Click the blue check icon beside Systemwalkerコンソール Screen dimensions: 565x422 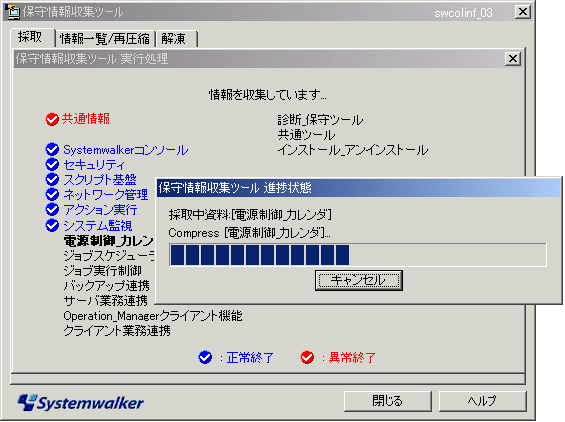coord(52,149)
